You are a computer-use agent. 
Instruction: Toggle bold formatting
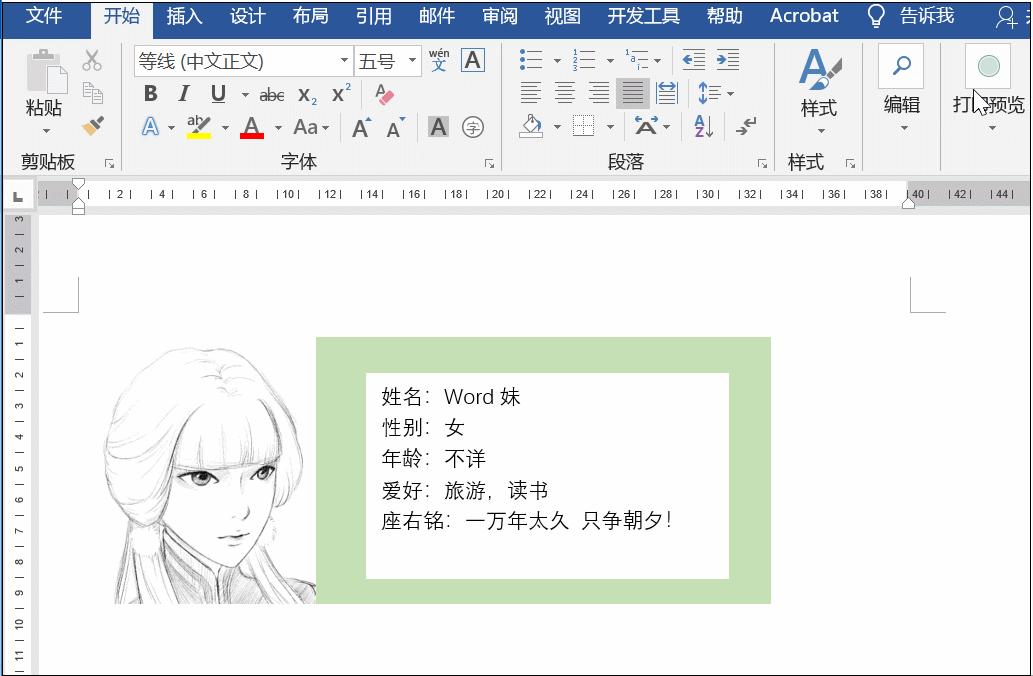(x=151, y=93)
